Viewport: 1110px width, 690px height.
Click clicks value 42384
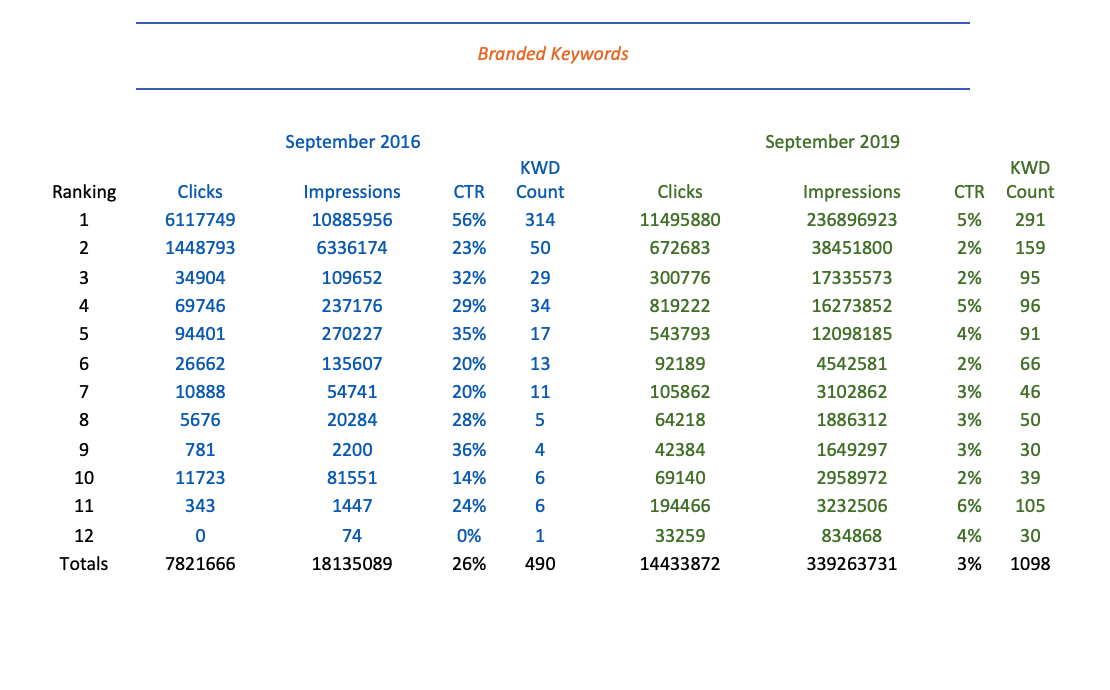click(680, 450)
